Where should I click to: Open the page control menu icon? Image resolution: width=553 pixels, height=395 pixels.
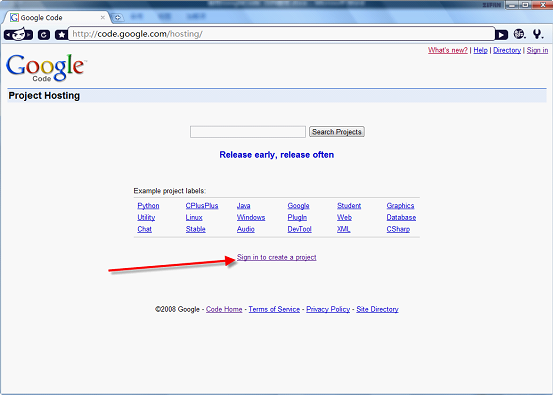click(x=519, y=34)
